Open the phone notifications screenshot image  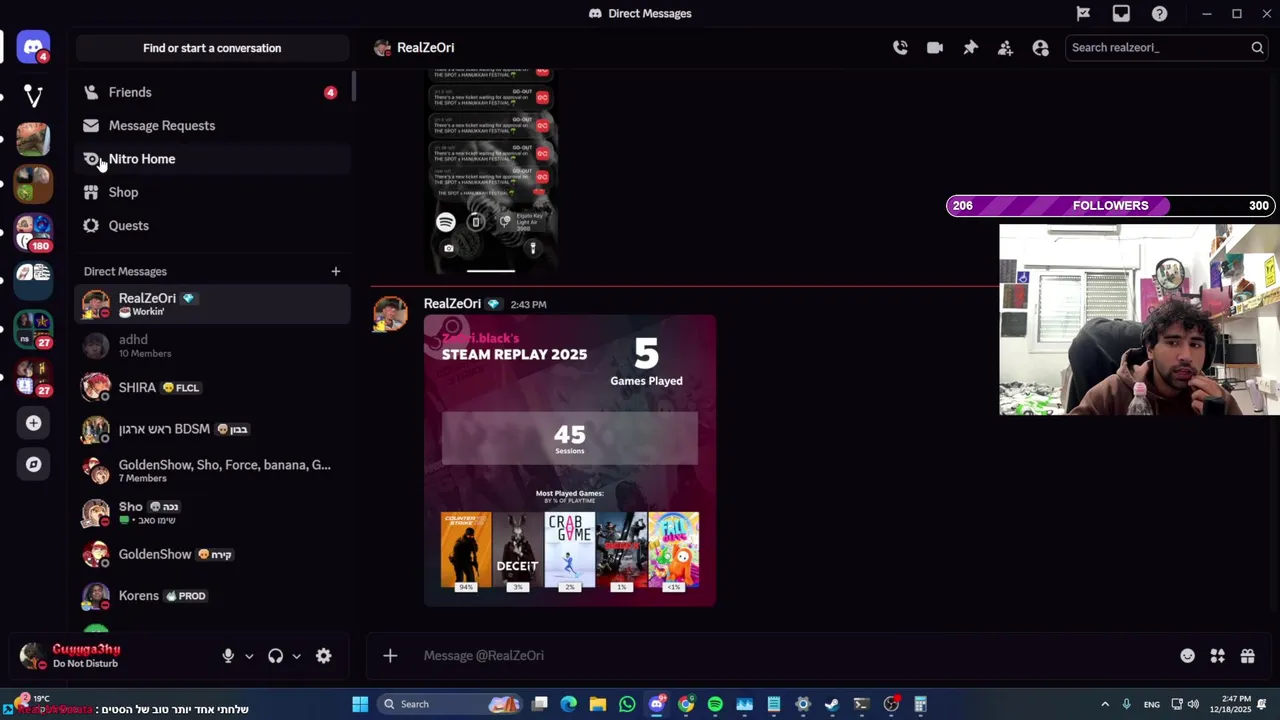pos(491,172)
